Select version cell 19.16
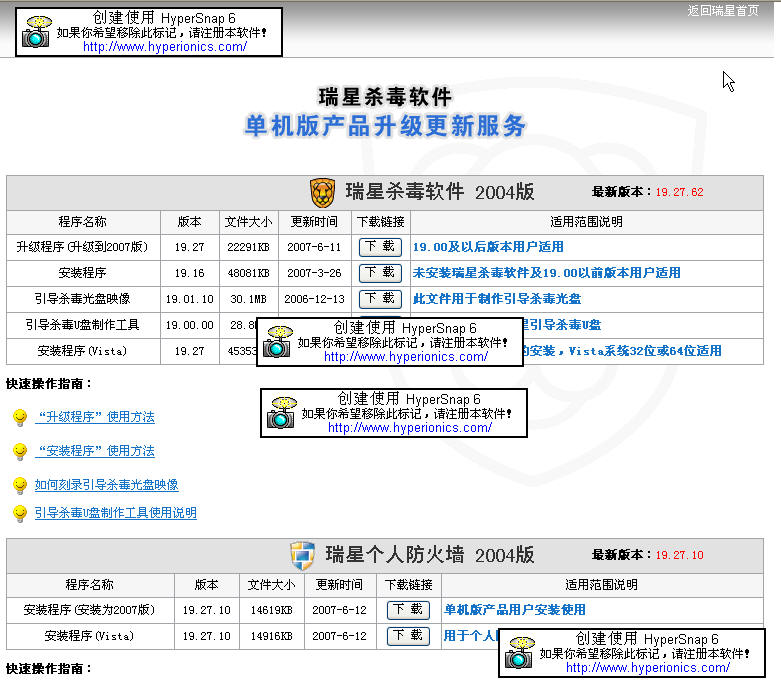Screen dimensions: 781x685 190,273
